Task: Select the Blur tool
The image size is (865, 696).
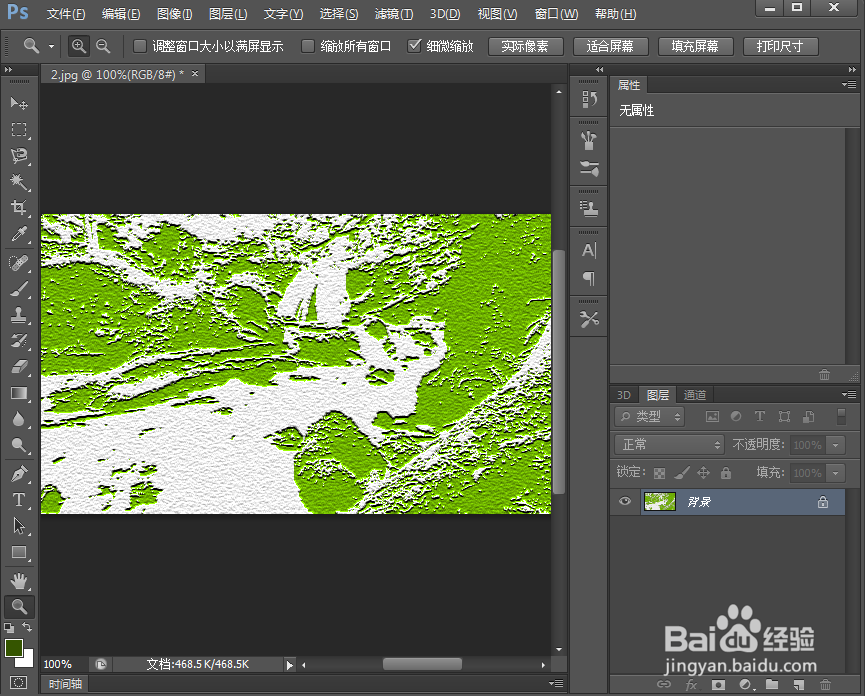Action: [19, 419]
